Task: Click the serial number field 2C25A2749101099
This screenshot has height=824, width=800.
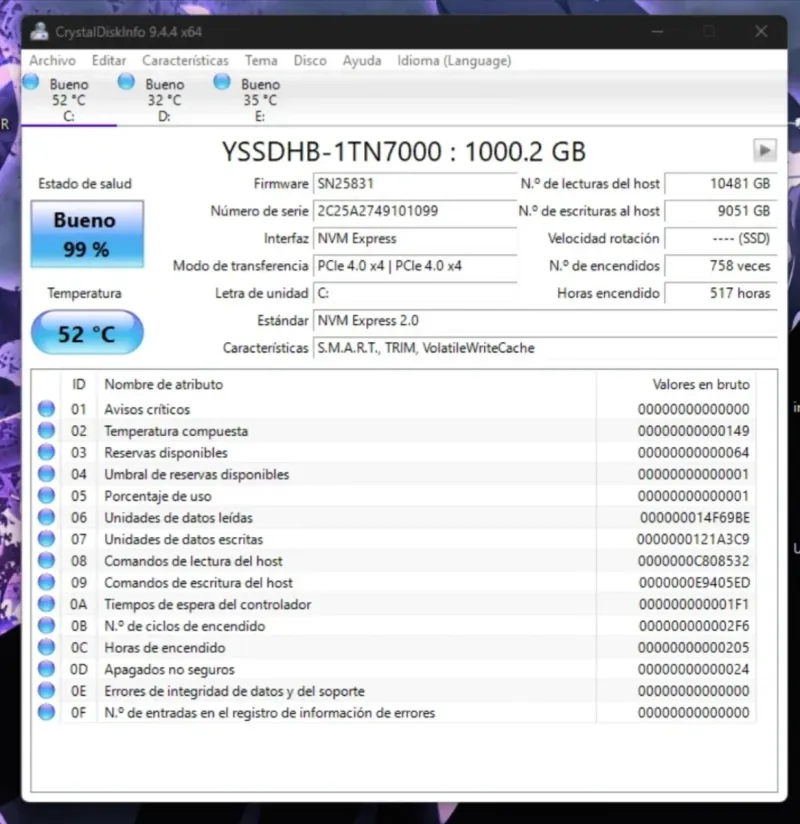Action: coord(415,211)
